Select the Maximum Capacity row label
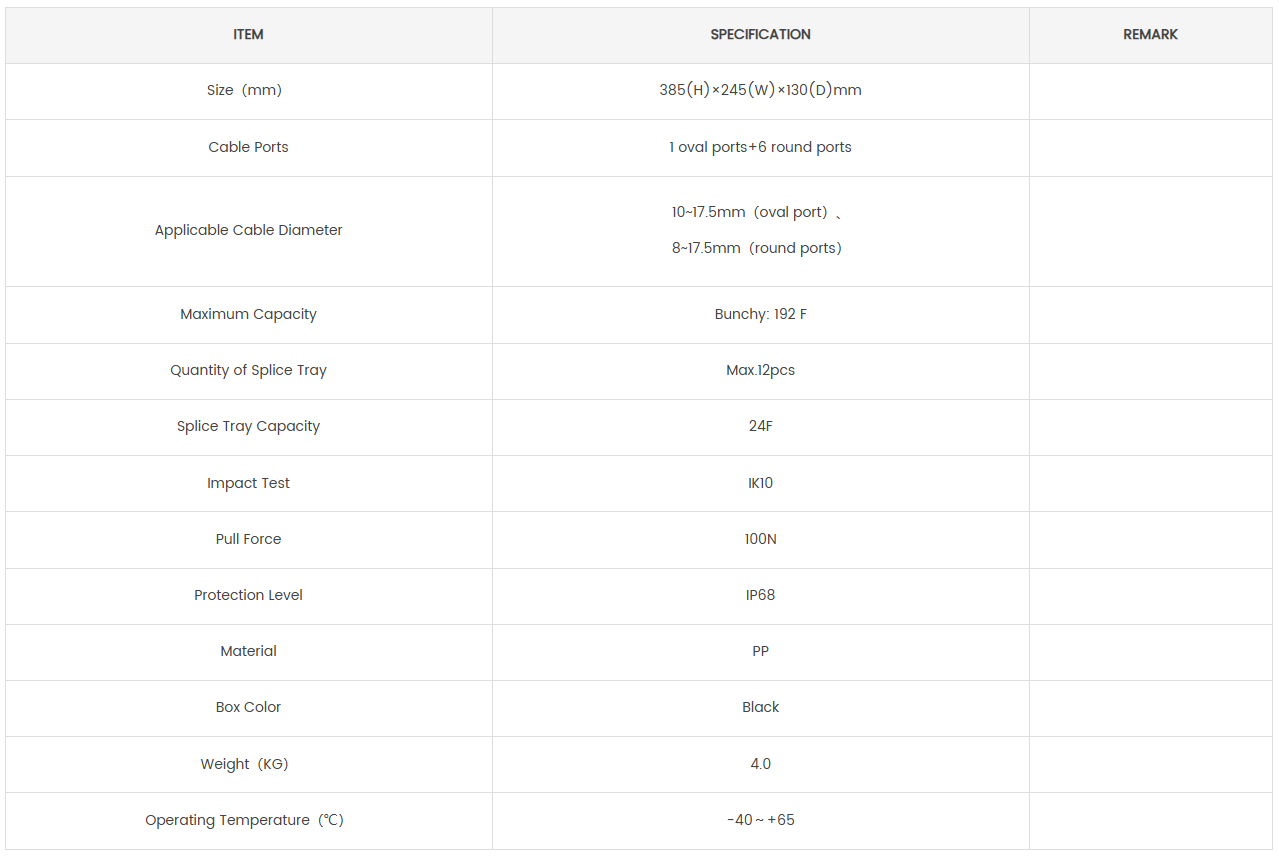 point(248,314)
